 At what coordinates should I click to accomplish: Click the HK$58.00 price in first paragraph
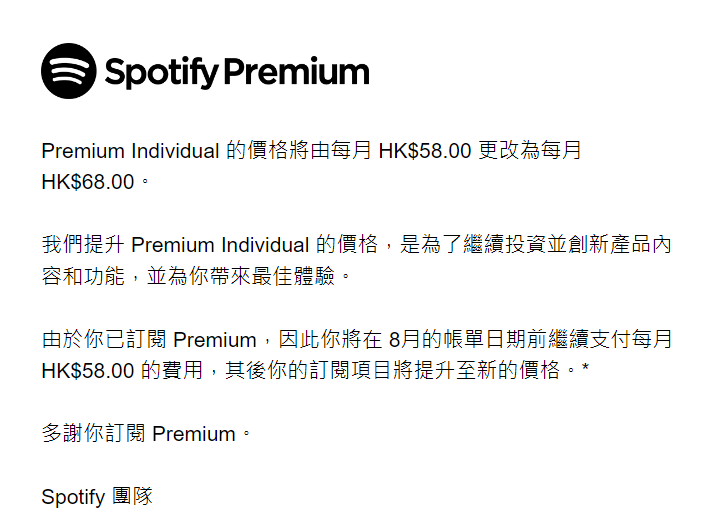[x=425, y=151]
